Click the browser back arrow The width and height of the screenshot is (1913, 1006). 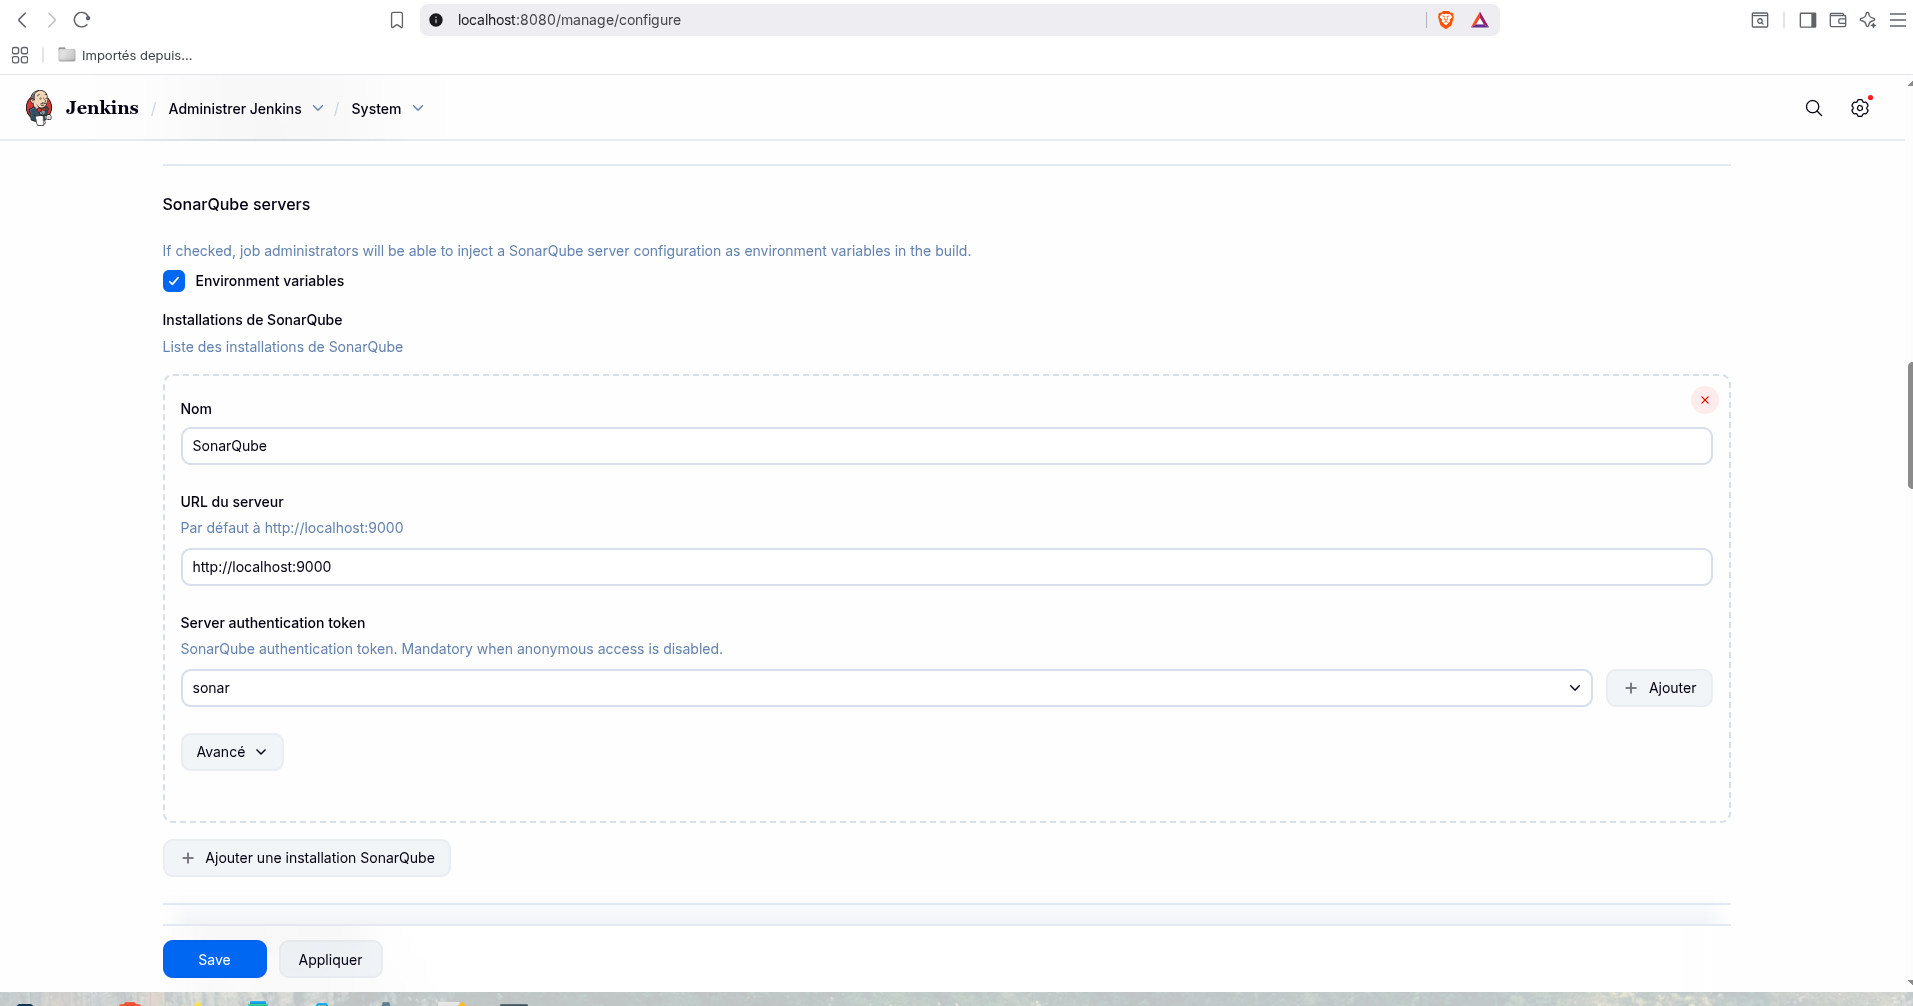click(22, 20)
